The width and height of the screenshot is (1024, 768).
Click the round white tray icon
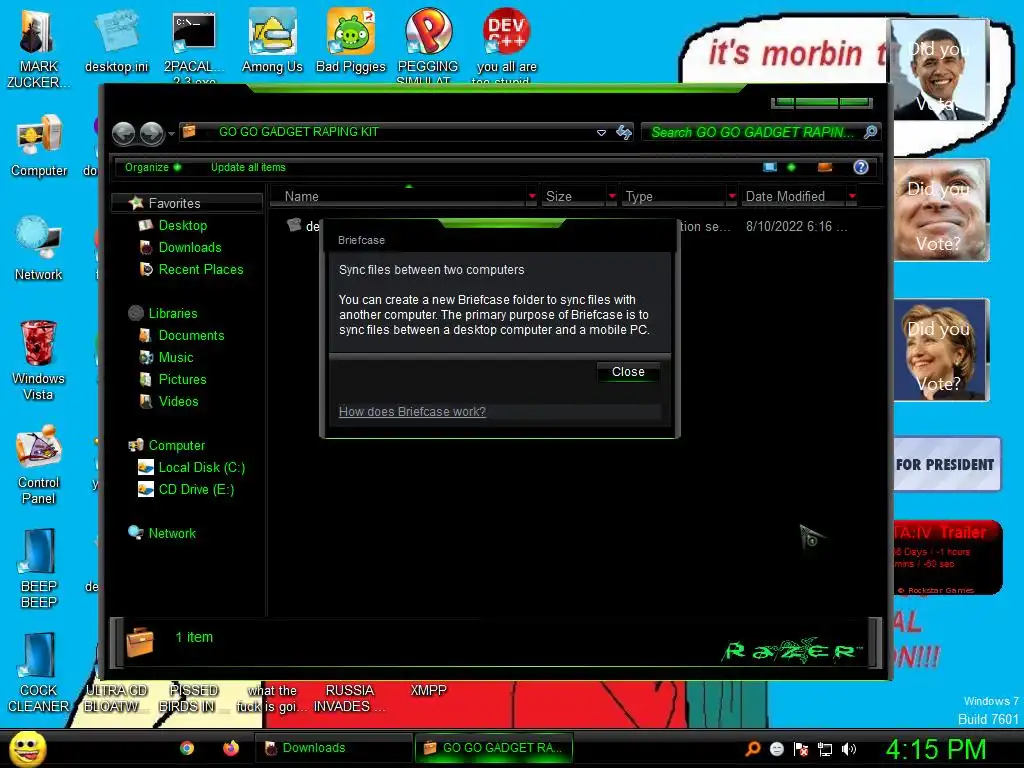click(776, 749)
